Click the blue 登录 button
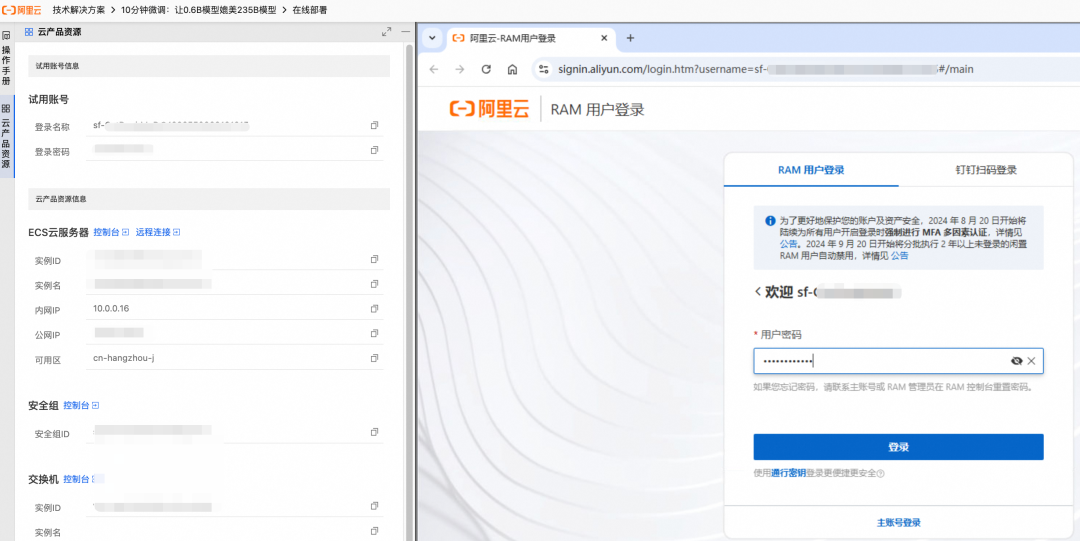This screenshot has width=1080, height=541. (x=898, y=447)
